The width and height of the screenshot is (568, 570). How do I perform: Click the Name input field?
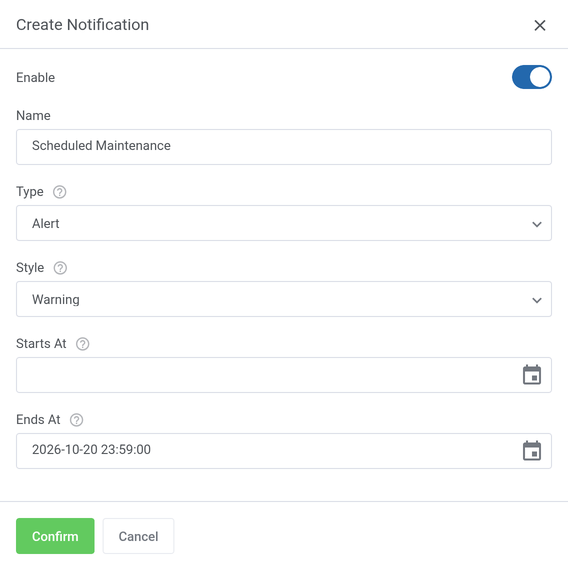284,147
